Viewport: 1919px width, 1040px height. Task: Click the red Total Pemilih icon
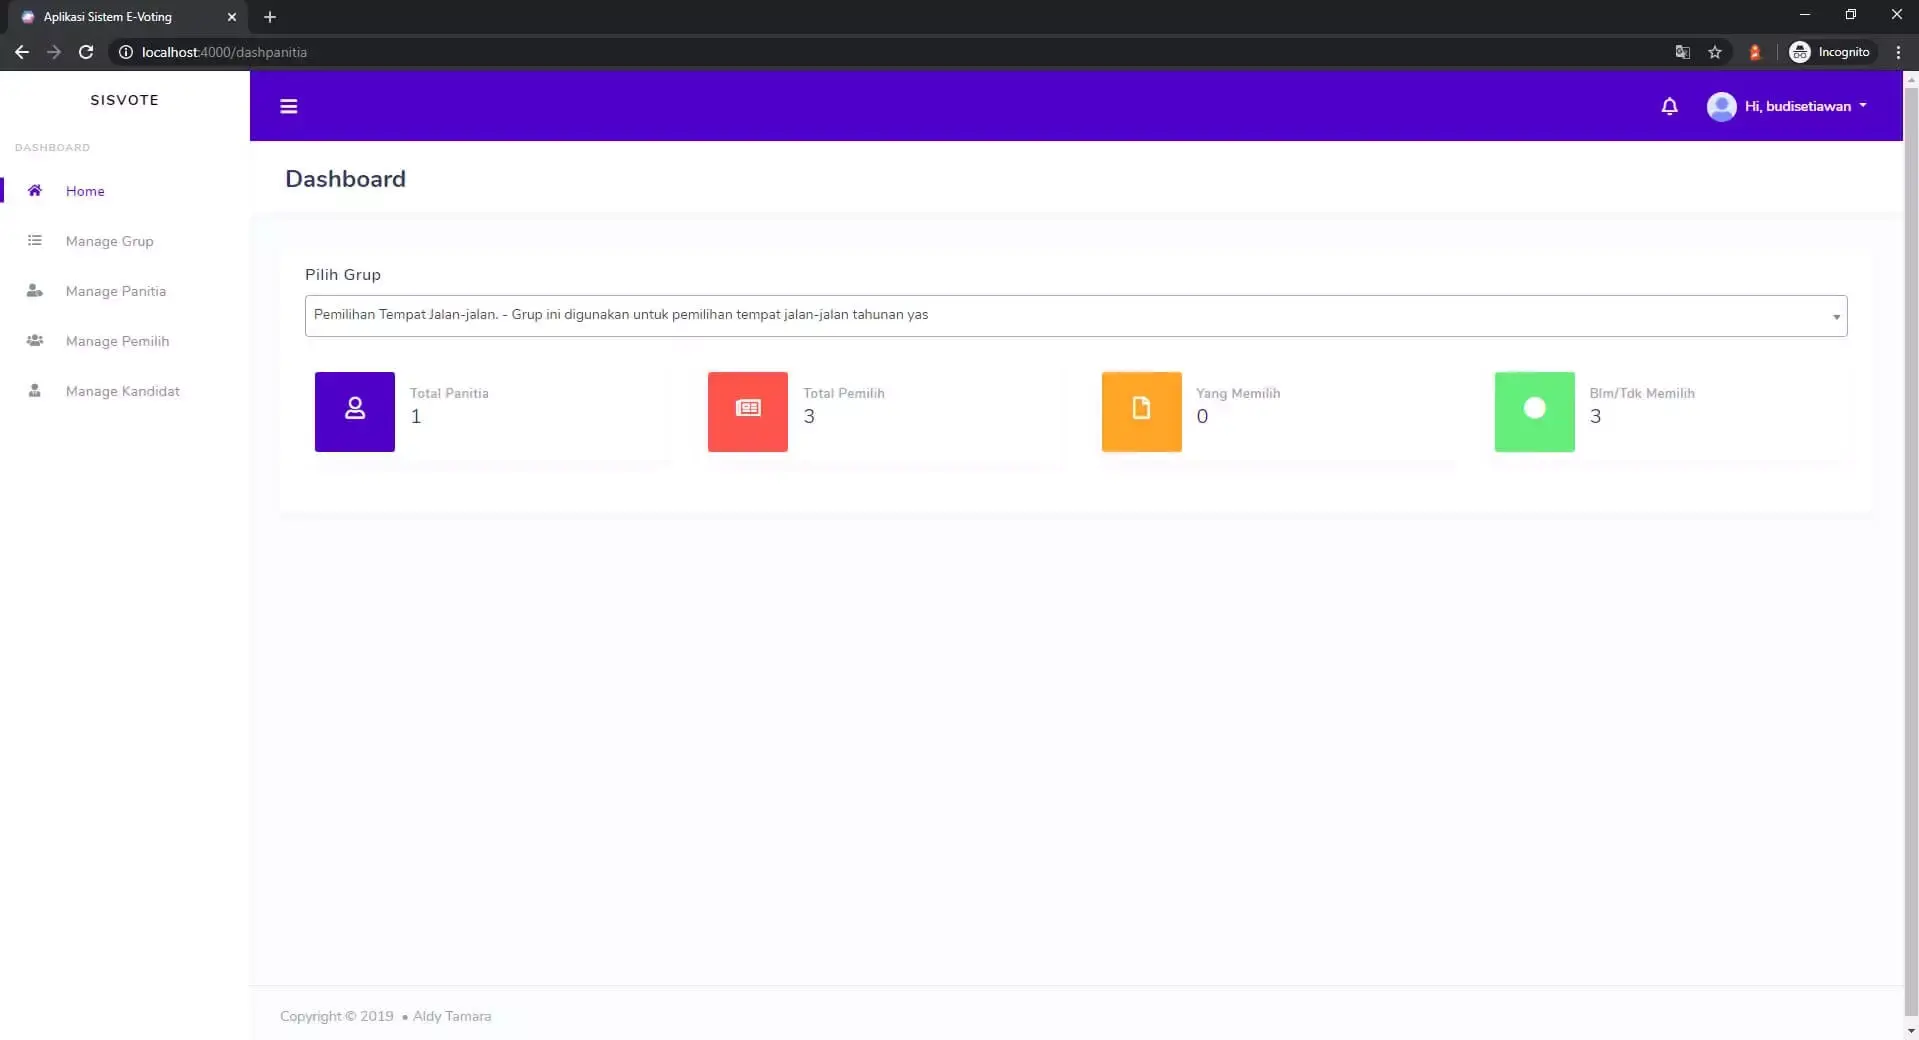748,412
